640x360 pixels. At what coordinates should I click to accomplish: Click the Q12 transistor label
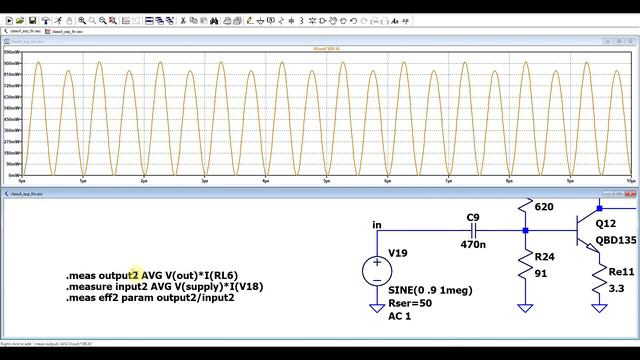click(x=606, y=224)
